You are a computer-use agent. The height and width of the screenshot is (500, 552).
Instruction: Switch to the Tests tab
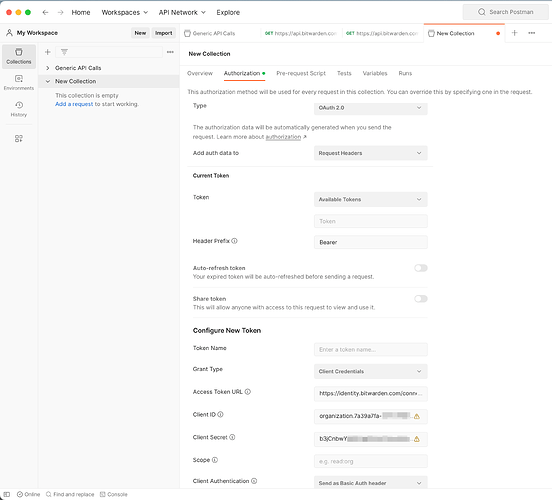[344, 73]
